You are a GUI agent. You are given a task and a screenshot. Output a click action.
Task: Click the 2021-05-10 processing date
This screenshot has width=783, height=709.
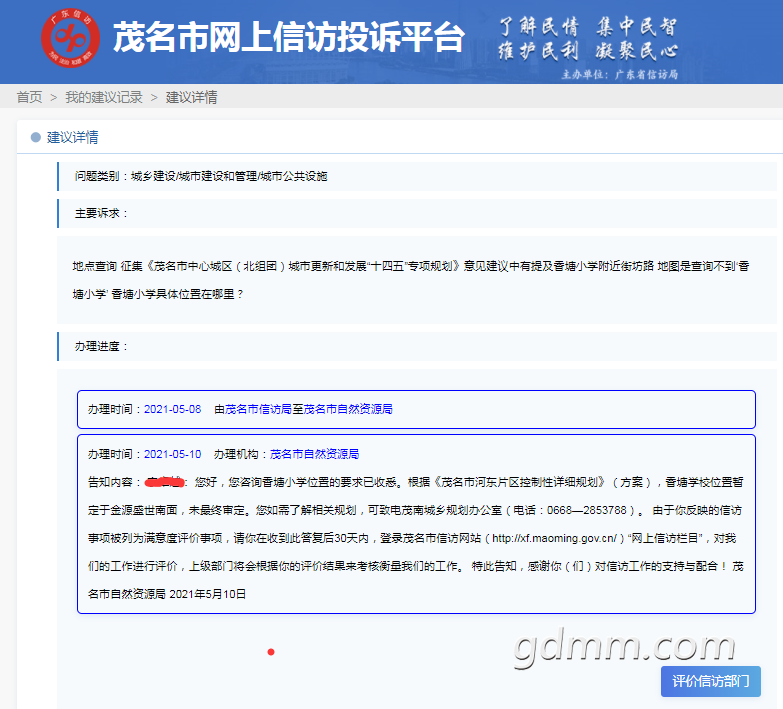172,453
